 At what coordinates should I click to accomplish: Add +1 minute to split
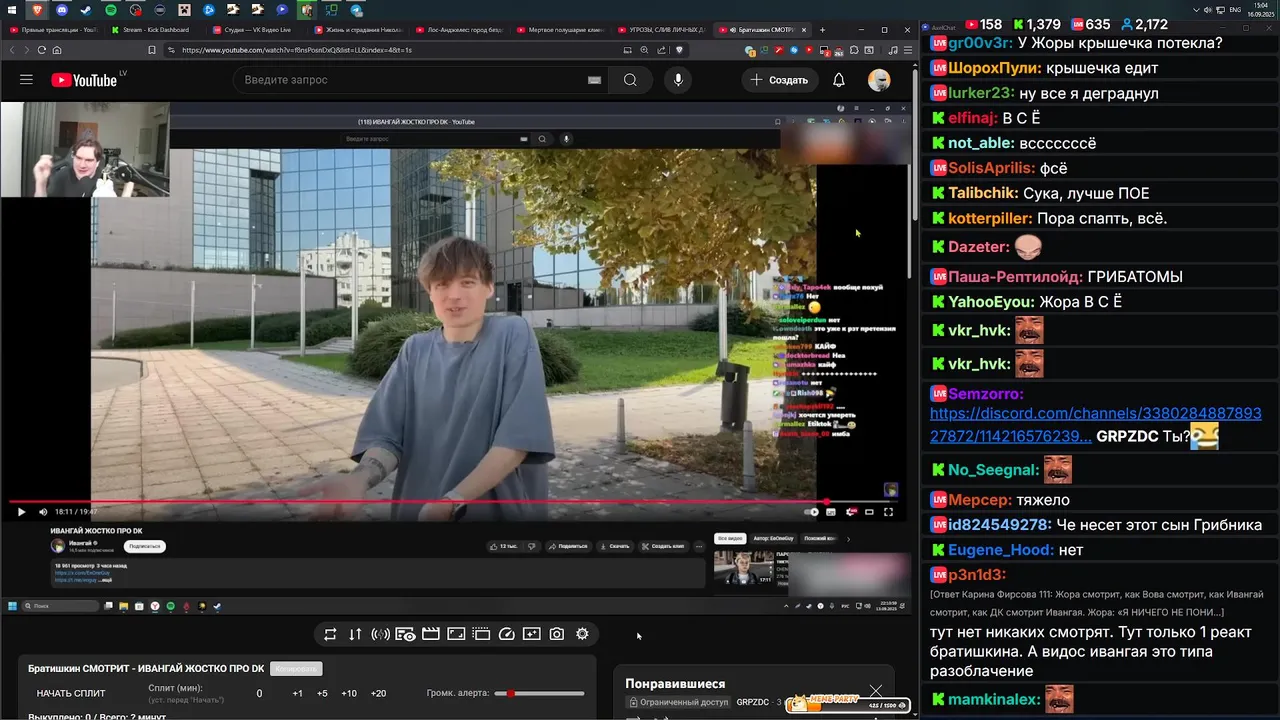(297, 693)
